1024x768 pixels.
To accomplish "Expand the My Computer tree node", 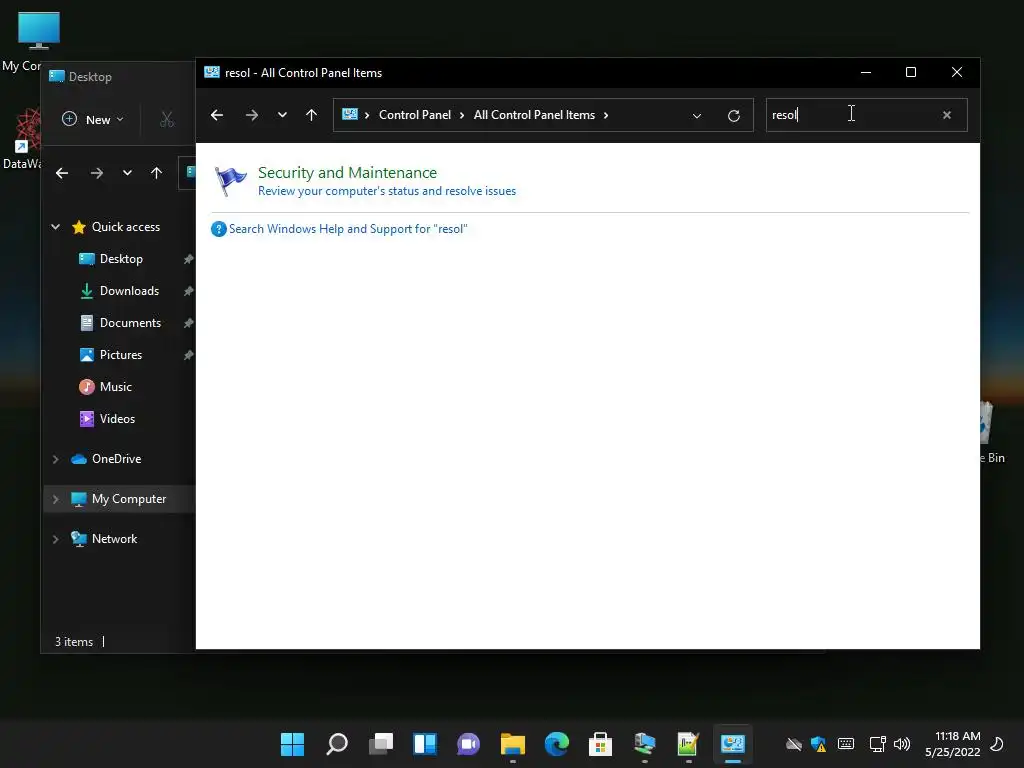I will tap(56, 500).
